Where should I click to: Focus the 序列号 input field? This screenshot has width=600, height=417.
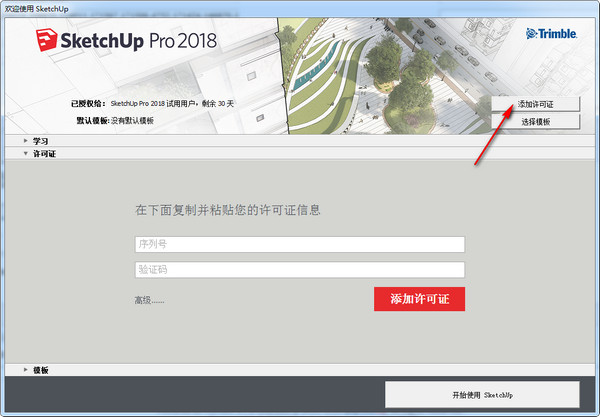tap(300, 244)
